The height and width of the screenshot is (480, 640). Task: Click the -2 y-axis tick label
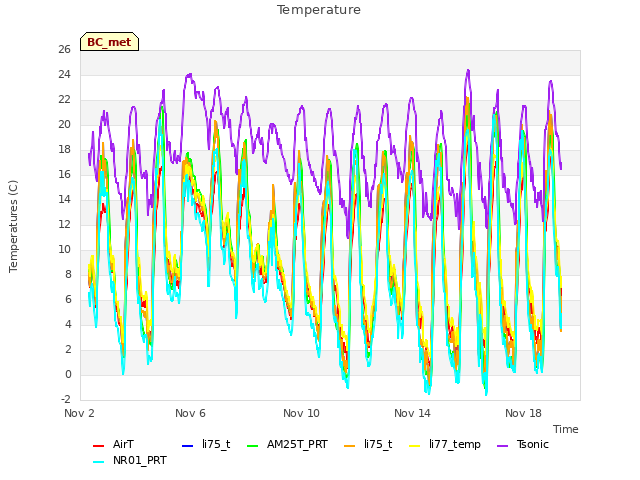click(66, 400)
